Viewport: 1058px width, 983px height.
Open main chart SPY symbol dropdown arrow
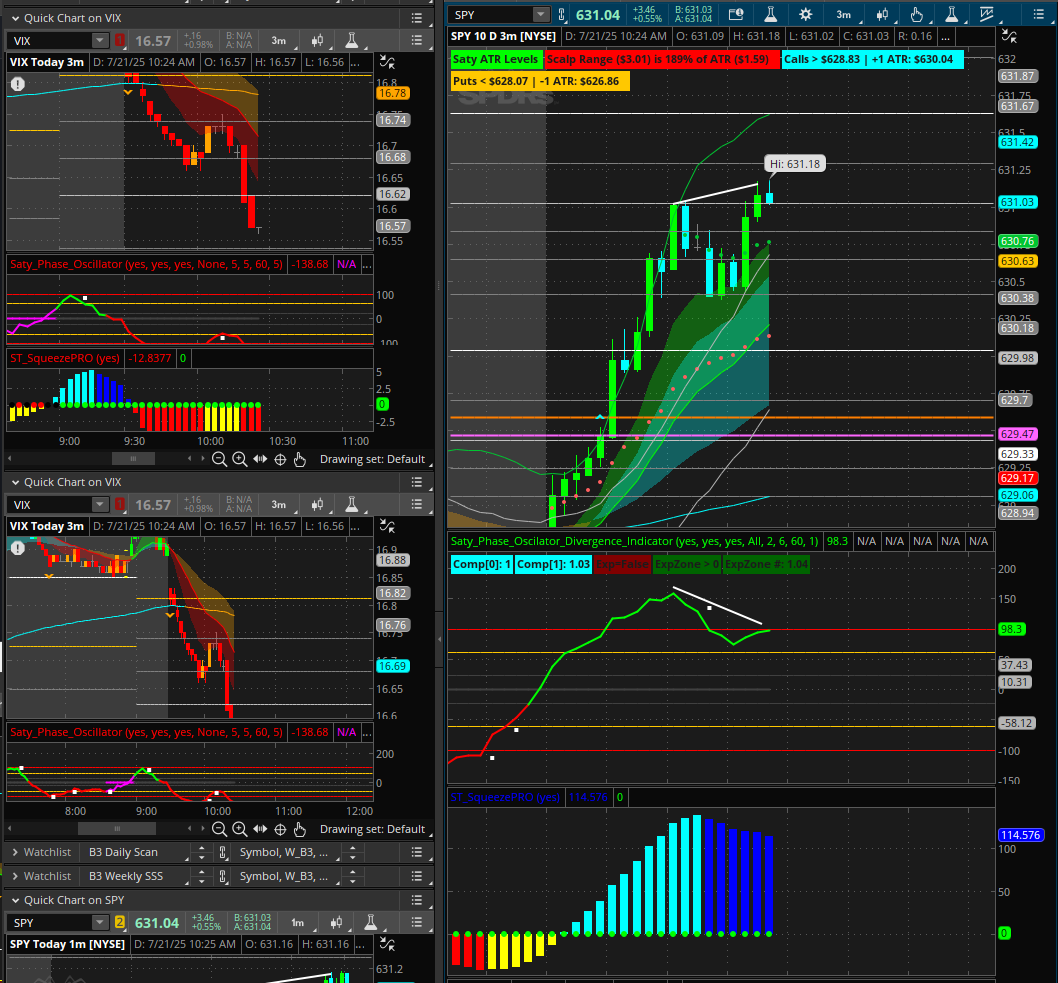[540, 14]
